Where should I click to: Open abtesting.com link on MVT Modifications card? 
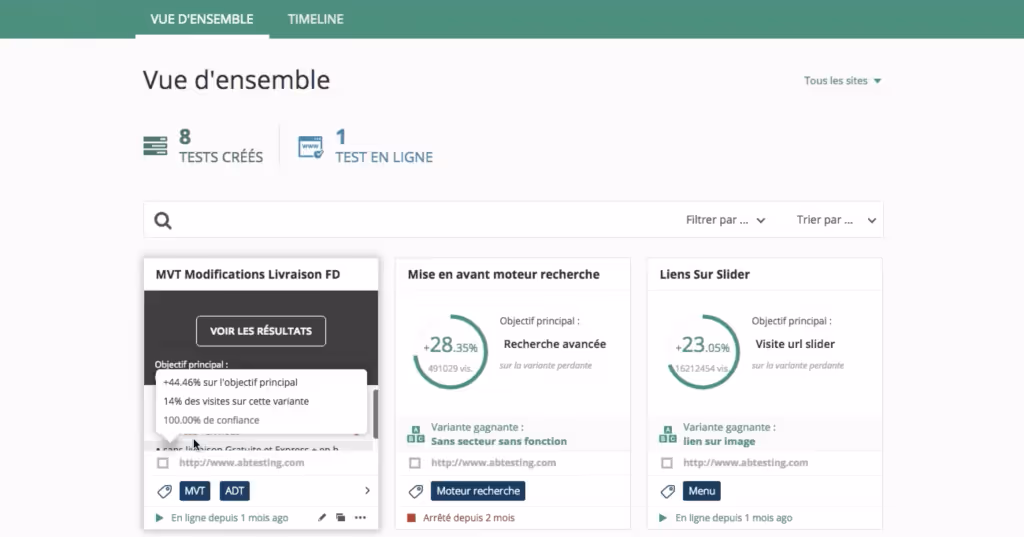[x=242, y=463]
